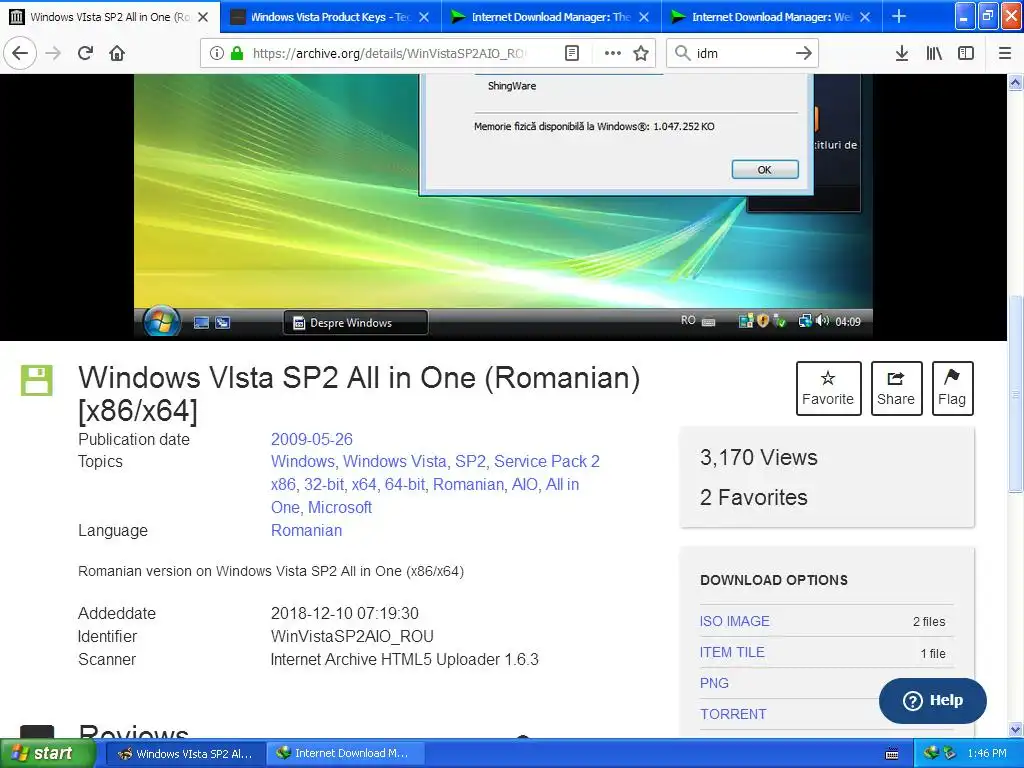
Task: Switch to Internet Download Manager: The tab
Action: (551, 17)
